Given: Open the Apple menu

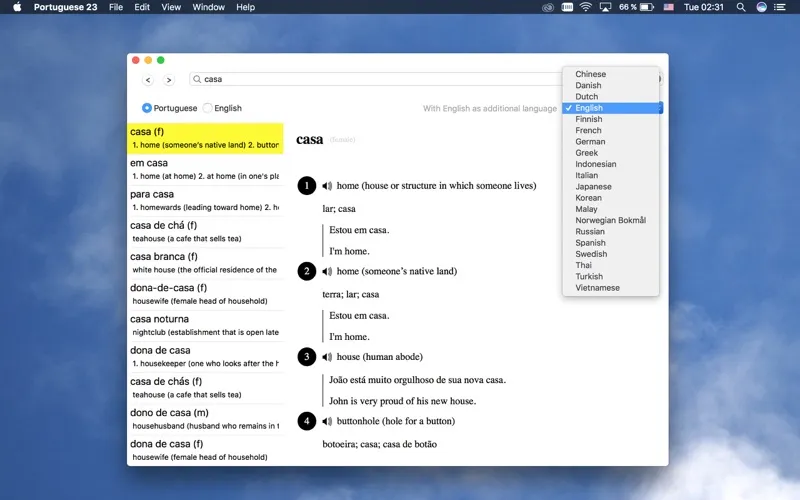Looking at the screenshot, I should pos(17,7).
